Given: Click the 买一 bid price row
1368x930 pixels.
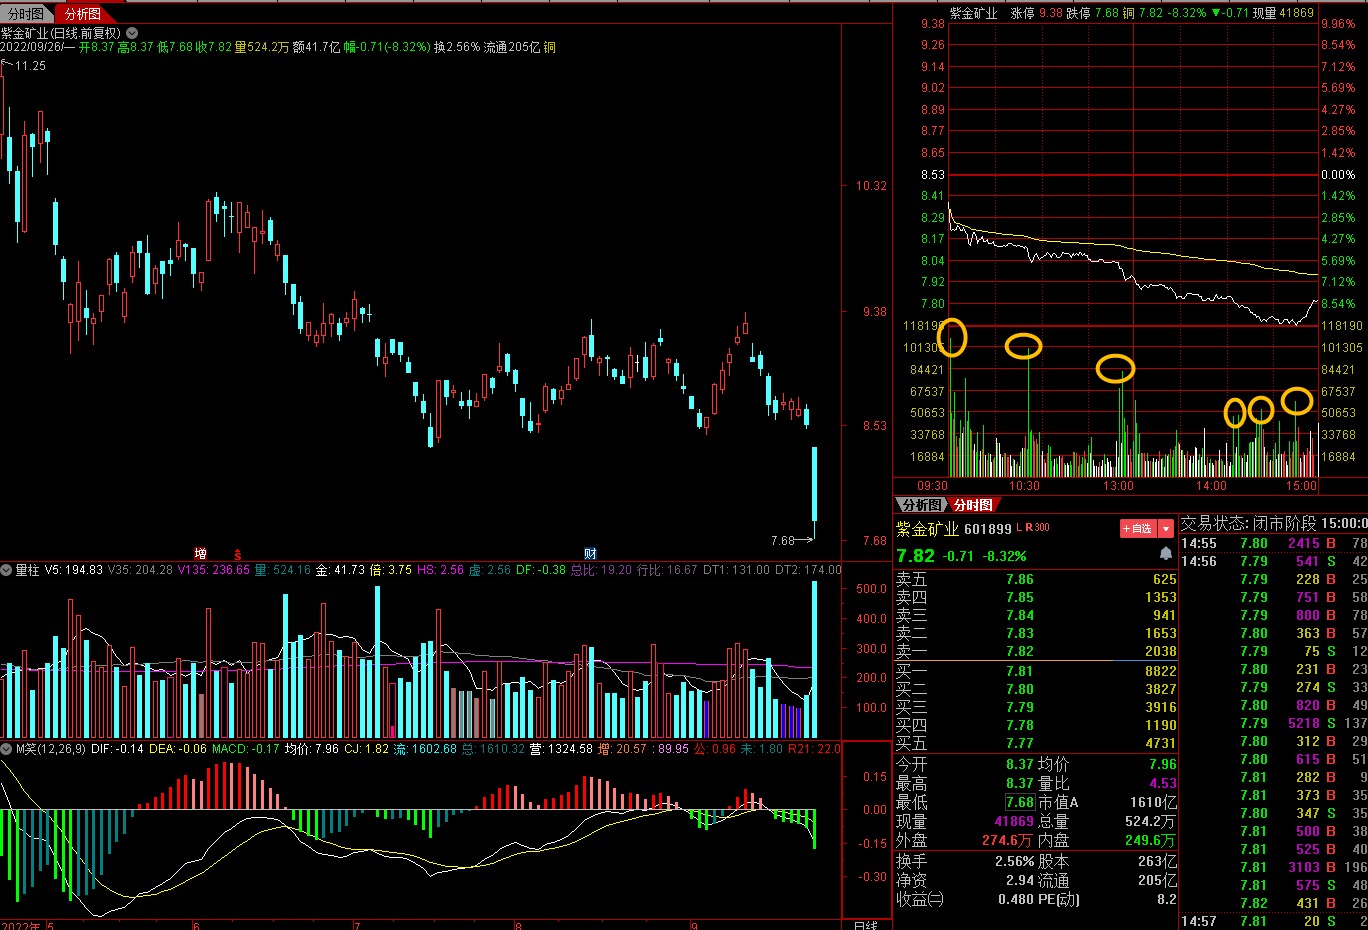Looking at the screenshot, I should 1035,671.
